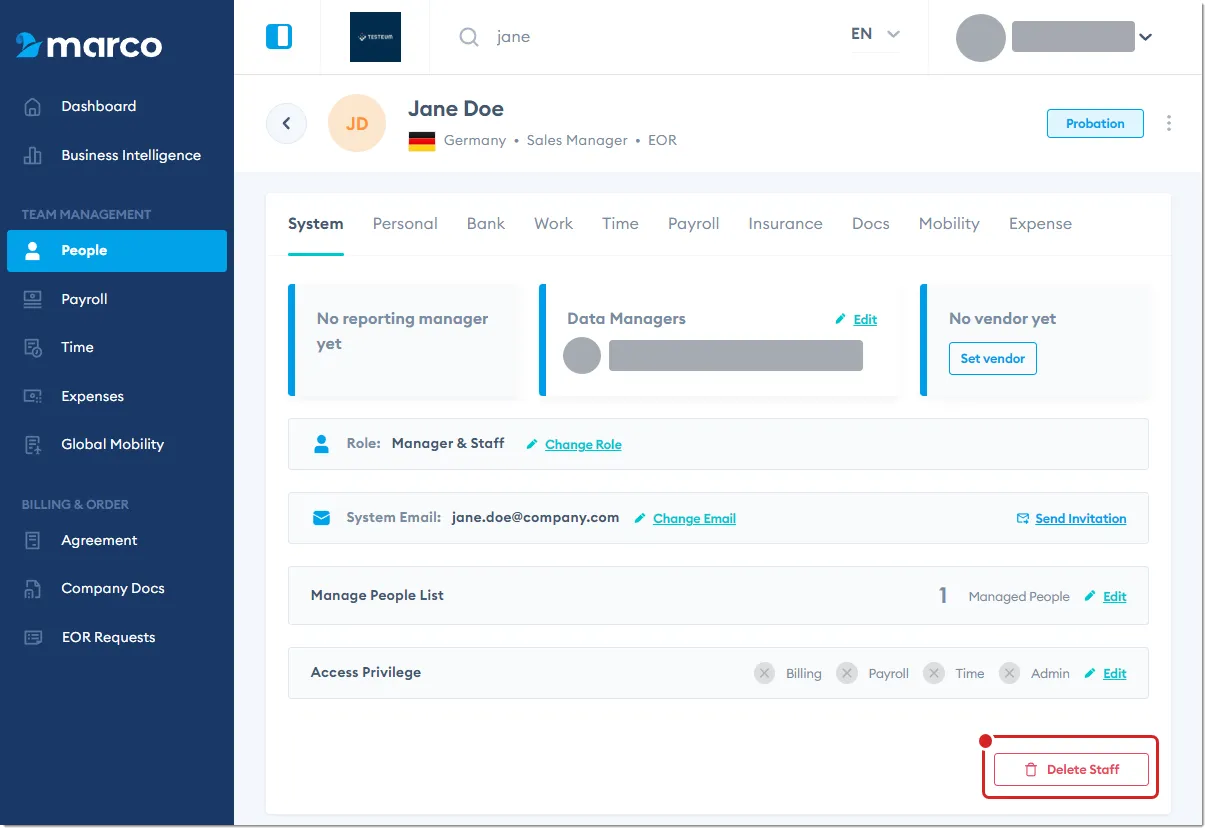
Task: Expand the user account menu chevron
Action: tap(1146, 37)
